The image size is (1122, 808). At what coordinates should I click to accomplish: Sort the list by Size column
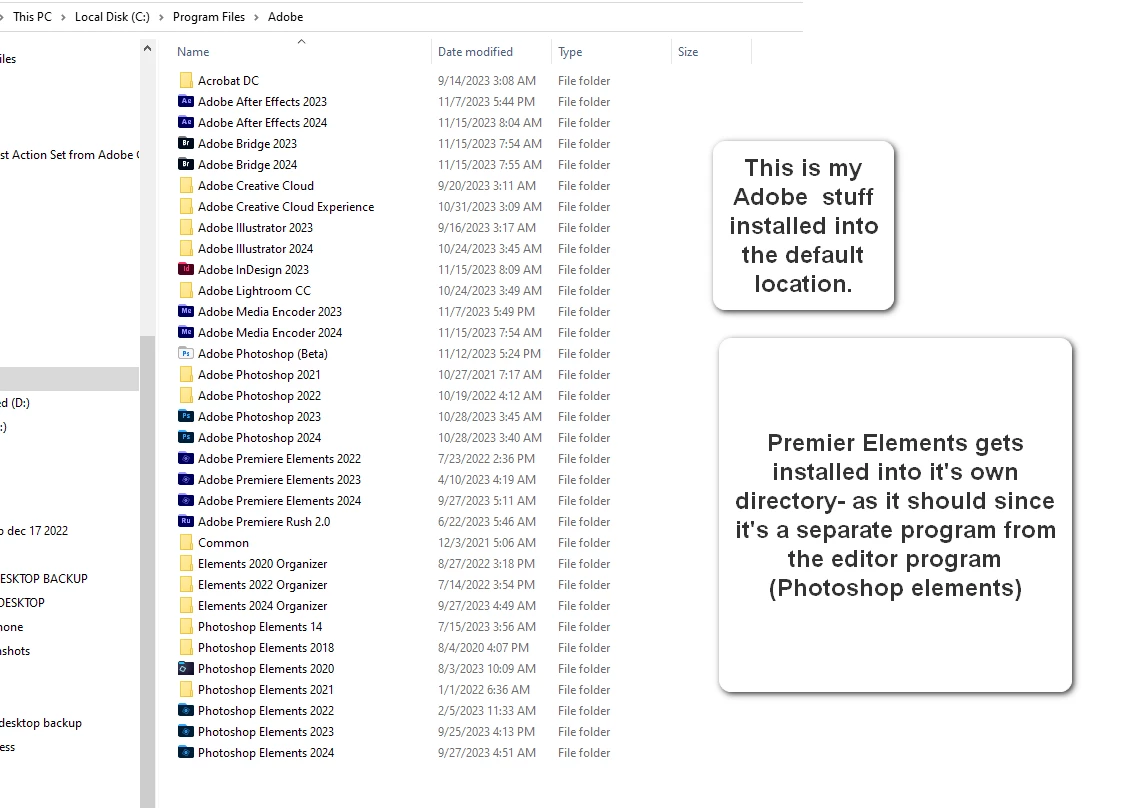point(688,52)
